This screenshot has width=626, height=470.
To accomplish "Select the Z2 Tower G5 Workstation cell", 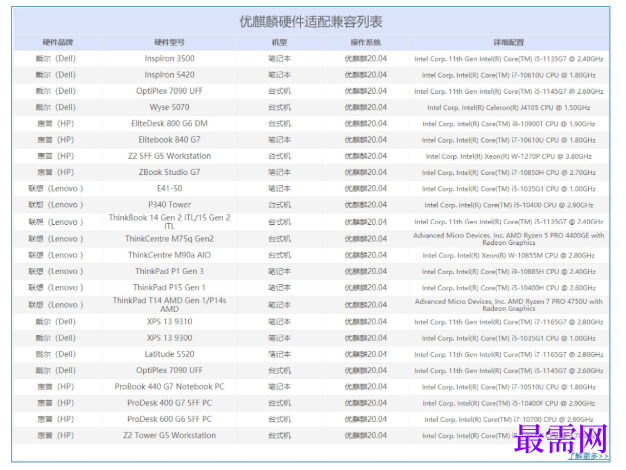I will pos(169,435).
